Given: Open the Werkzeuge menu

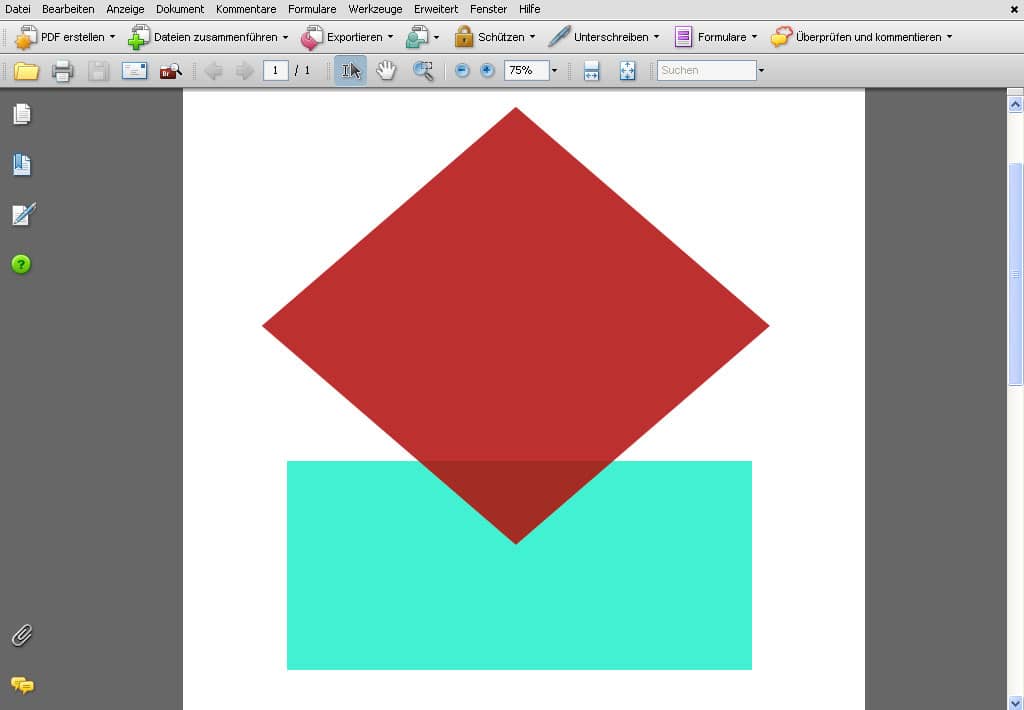Looking at the screenshot, I should [375, 9].
